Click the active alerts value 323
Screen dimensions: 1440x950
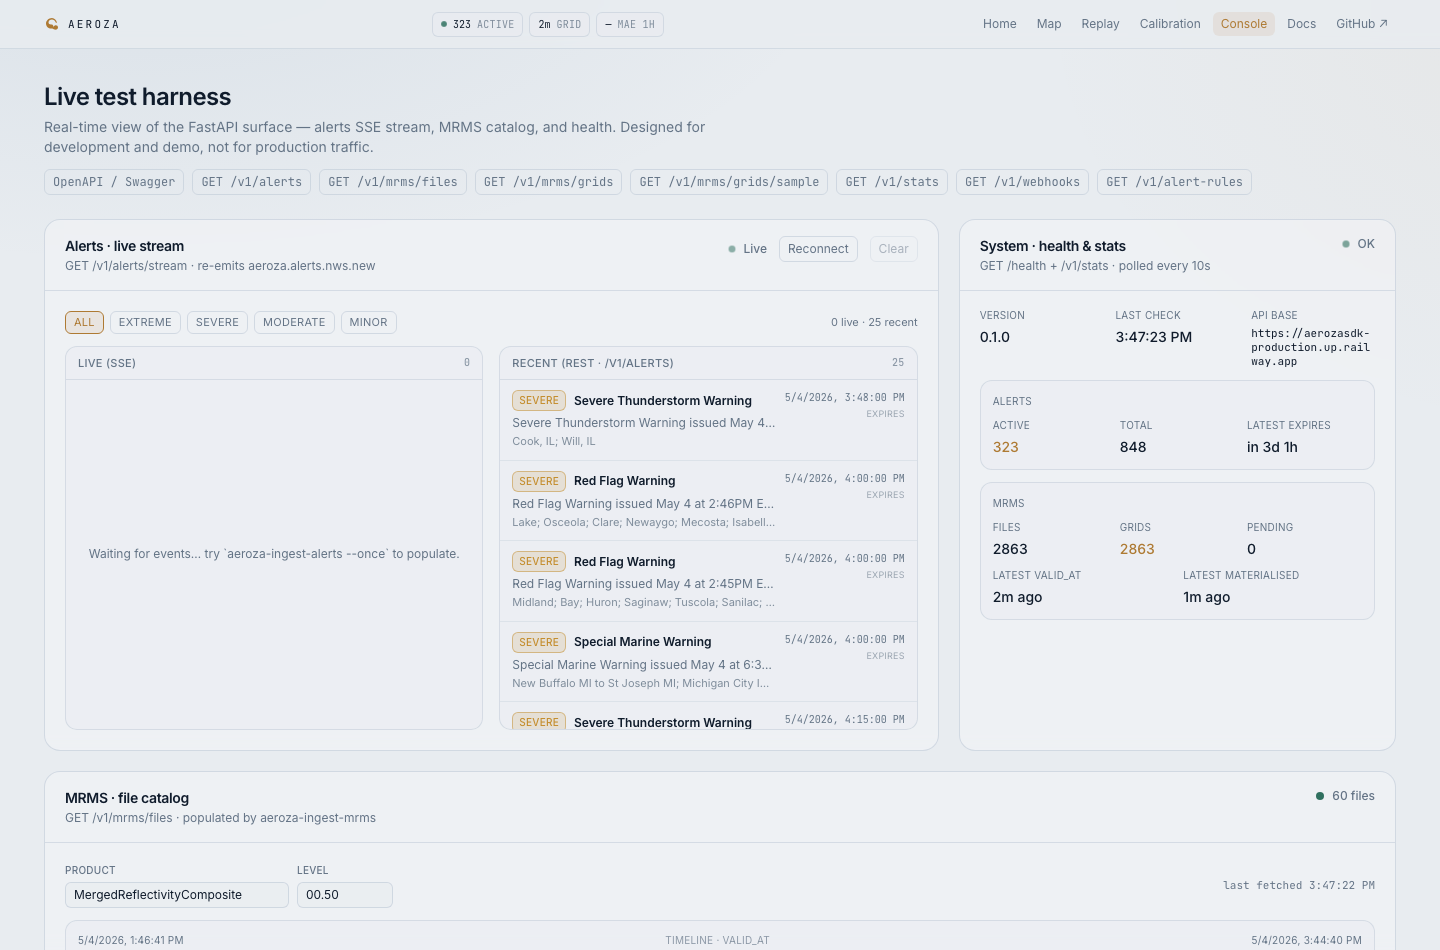tap(1006, 447)
